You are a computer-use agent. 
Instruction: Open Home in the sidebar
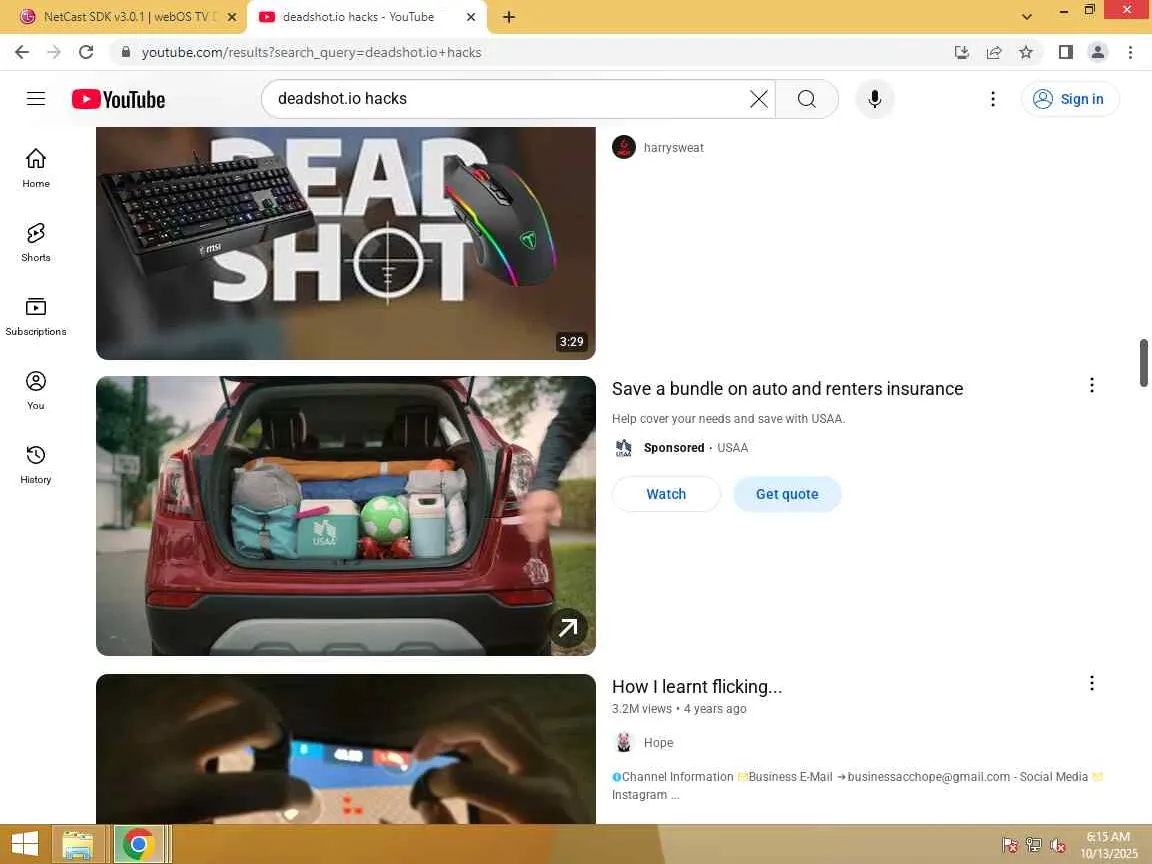click(x=36, y=168)
